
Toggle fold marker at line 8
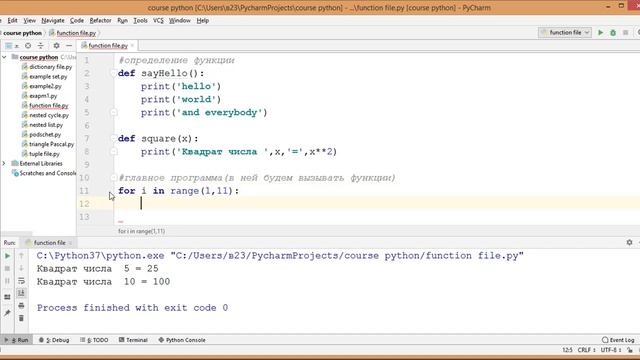[x=113, y=152]
